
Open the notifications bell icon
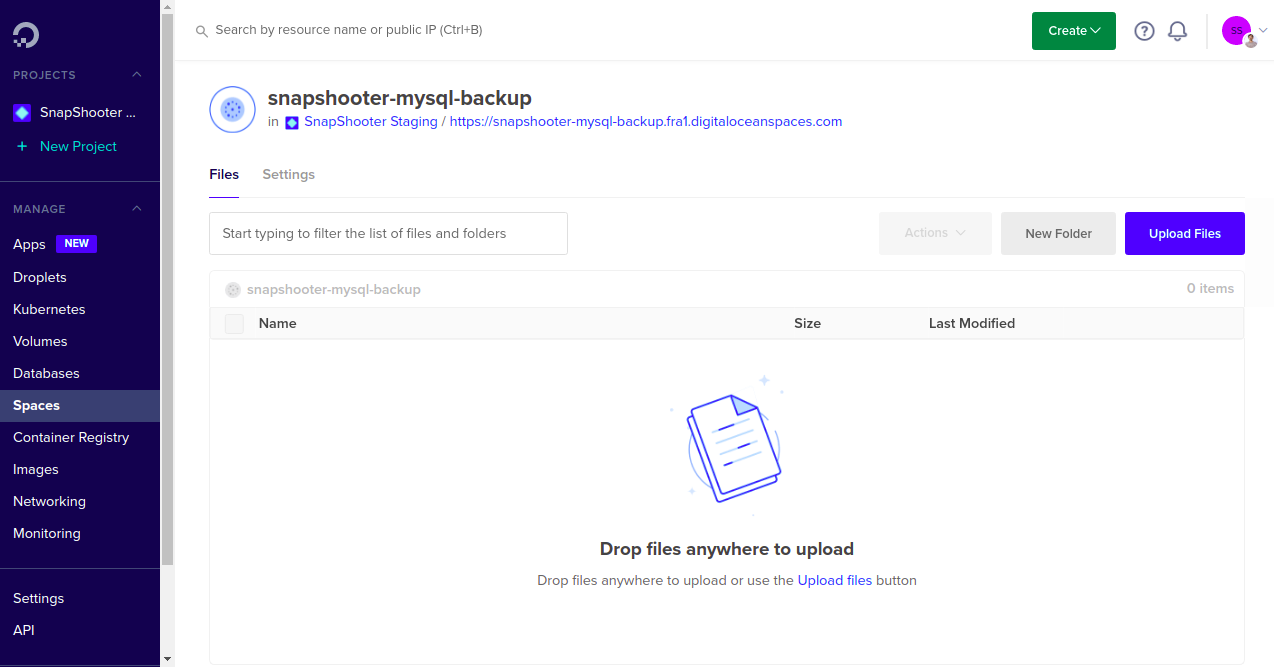pos(1178,31)
